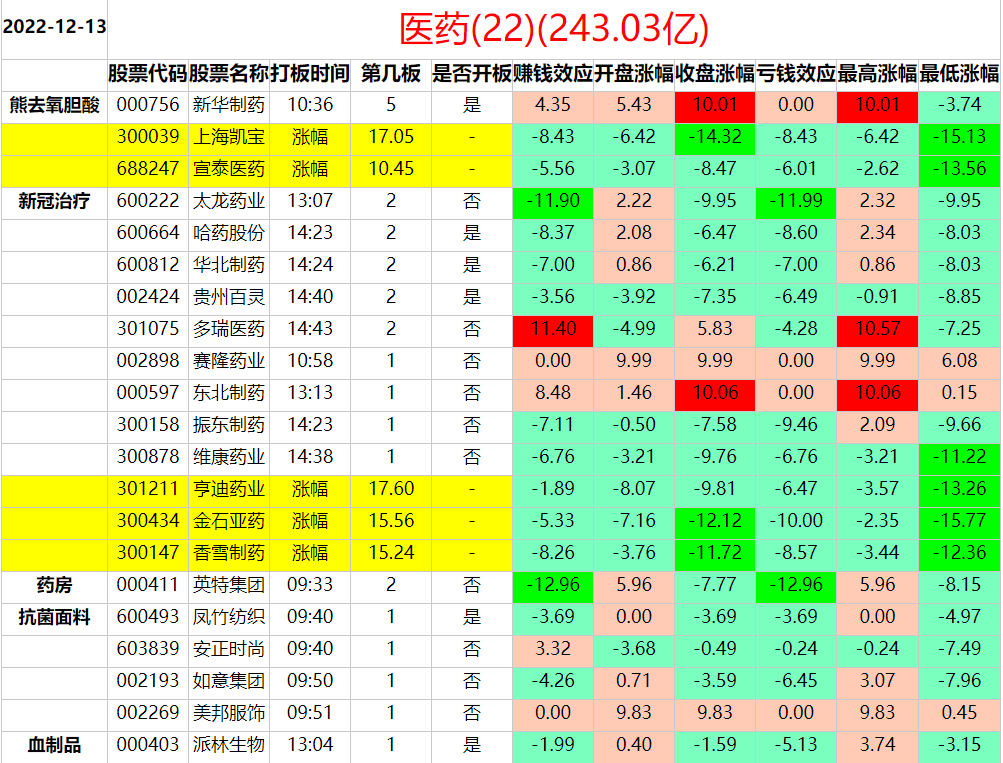Screen dimensions: 1003x763
Task: Click time cell 10:36
Action: coord(310,105)
